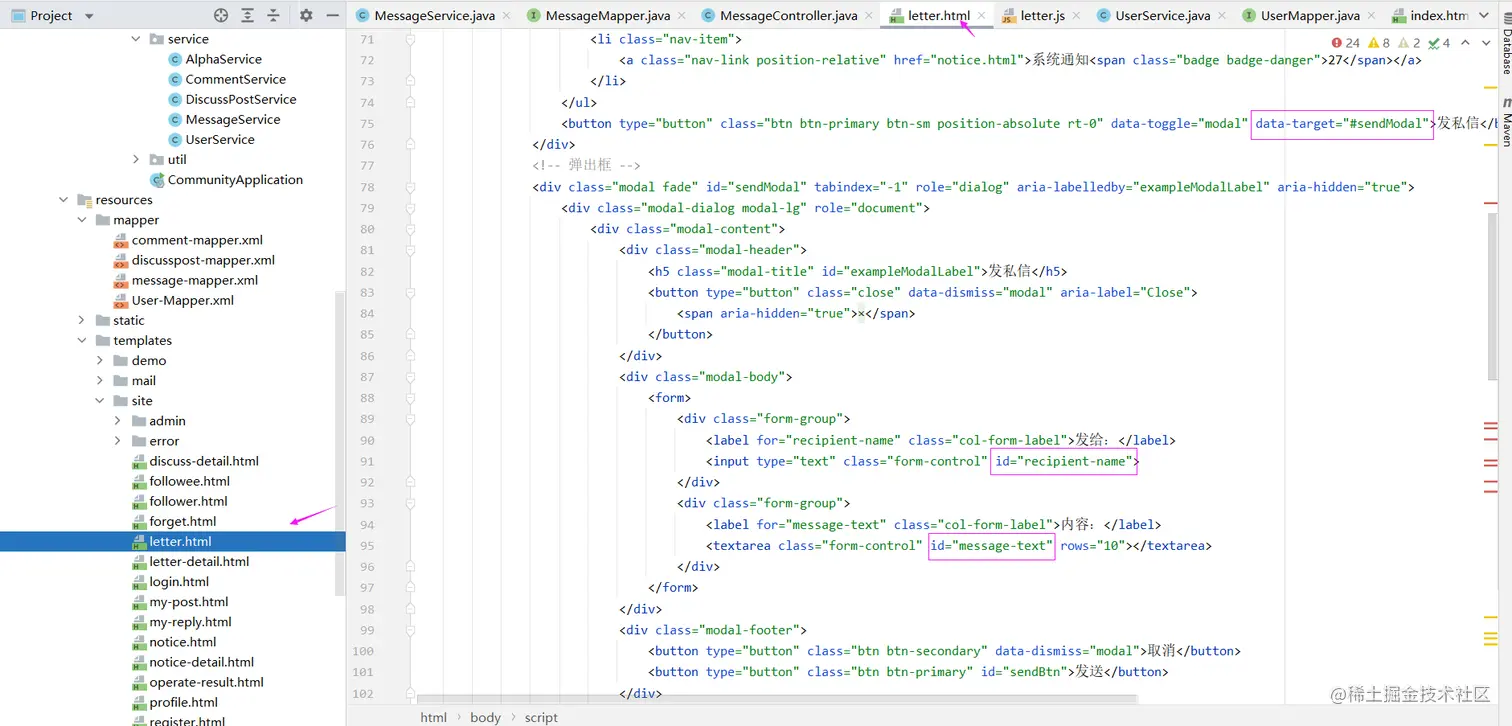Viewport: 1512px width, 726px height.
Task: Collapse the mapper folder
Action: [x=82, y=220]
